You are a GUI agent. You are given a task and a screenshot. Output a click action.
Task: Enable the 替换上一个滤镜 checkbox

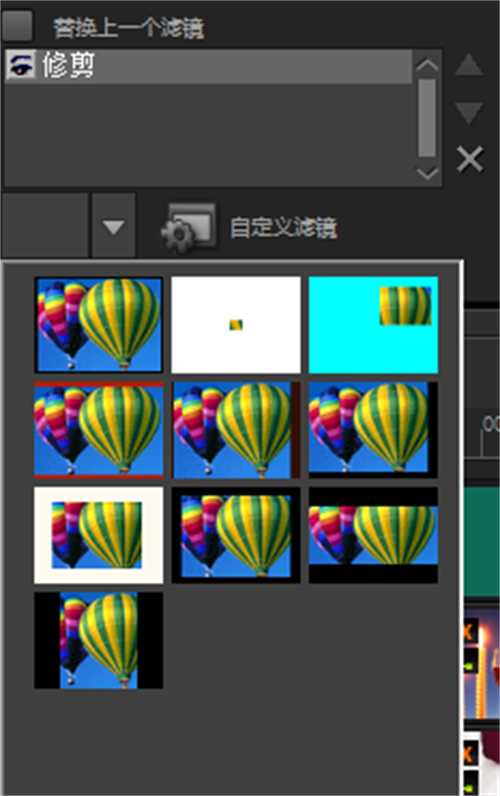[x=17, y=25]
